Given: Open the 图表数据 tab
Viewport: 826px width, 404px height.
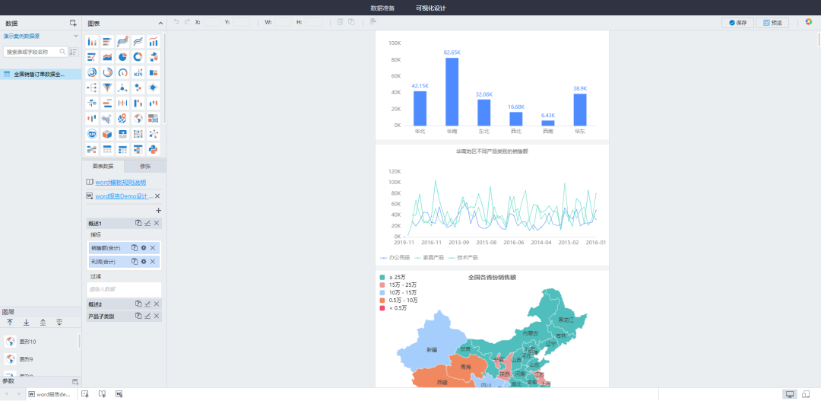Looking at the screenshot, I should 102,166.
